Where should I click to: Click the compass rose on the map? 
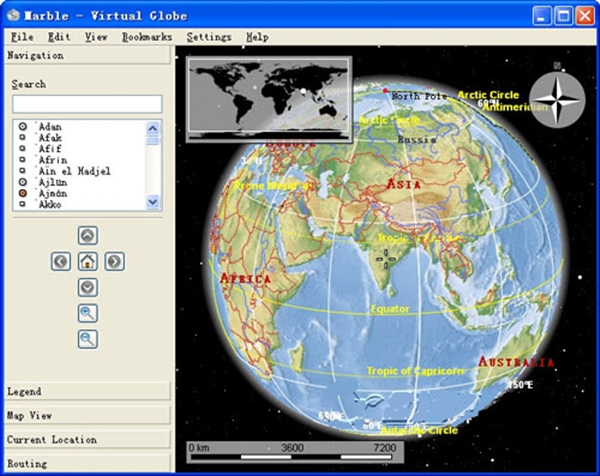(558, 100)
